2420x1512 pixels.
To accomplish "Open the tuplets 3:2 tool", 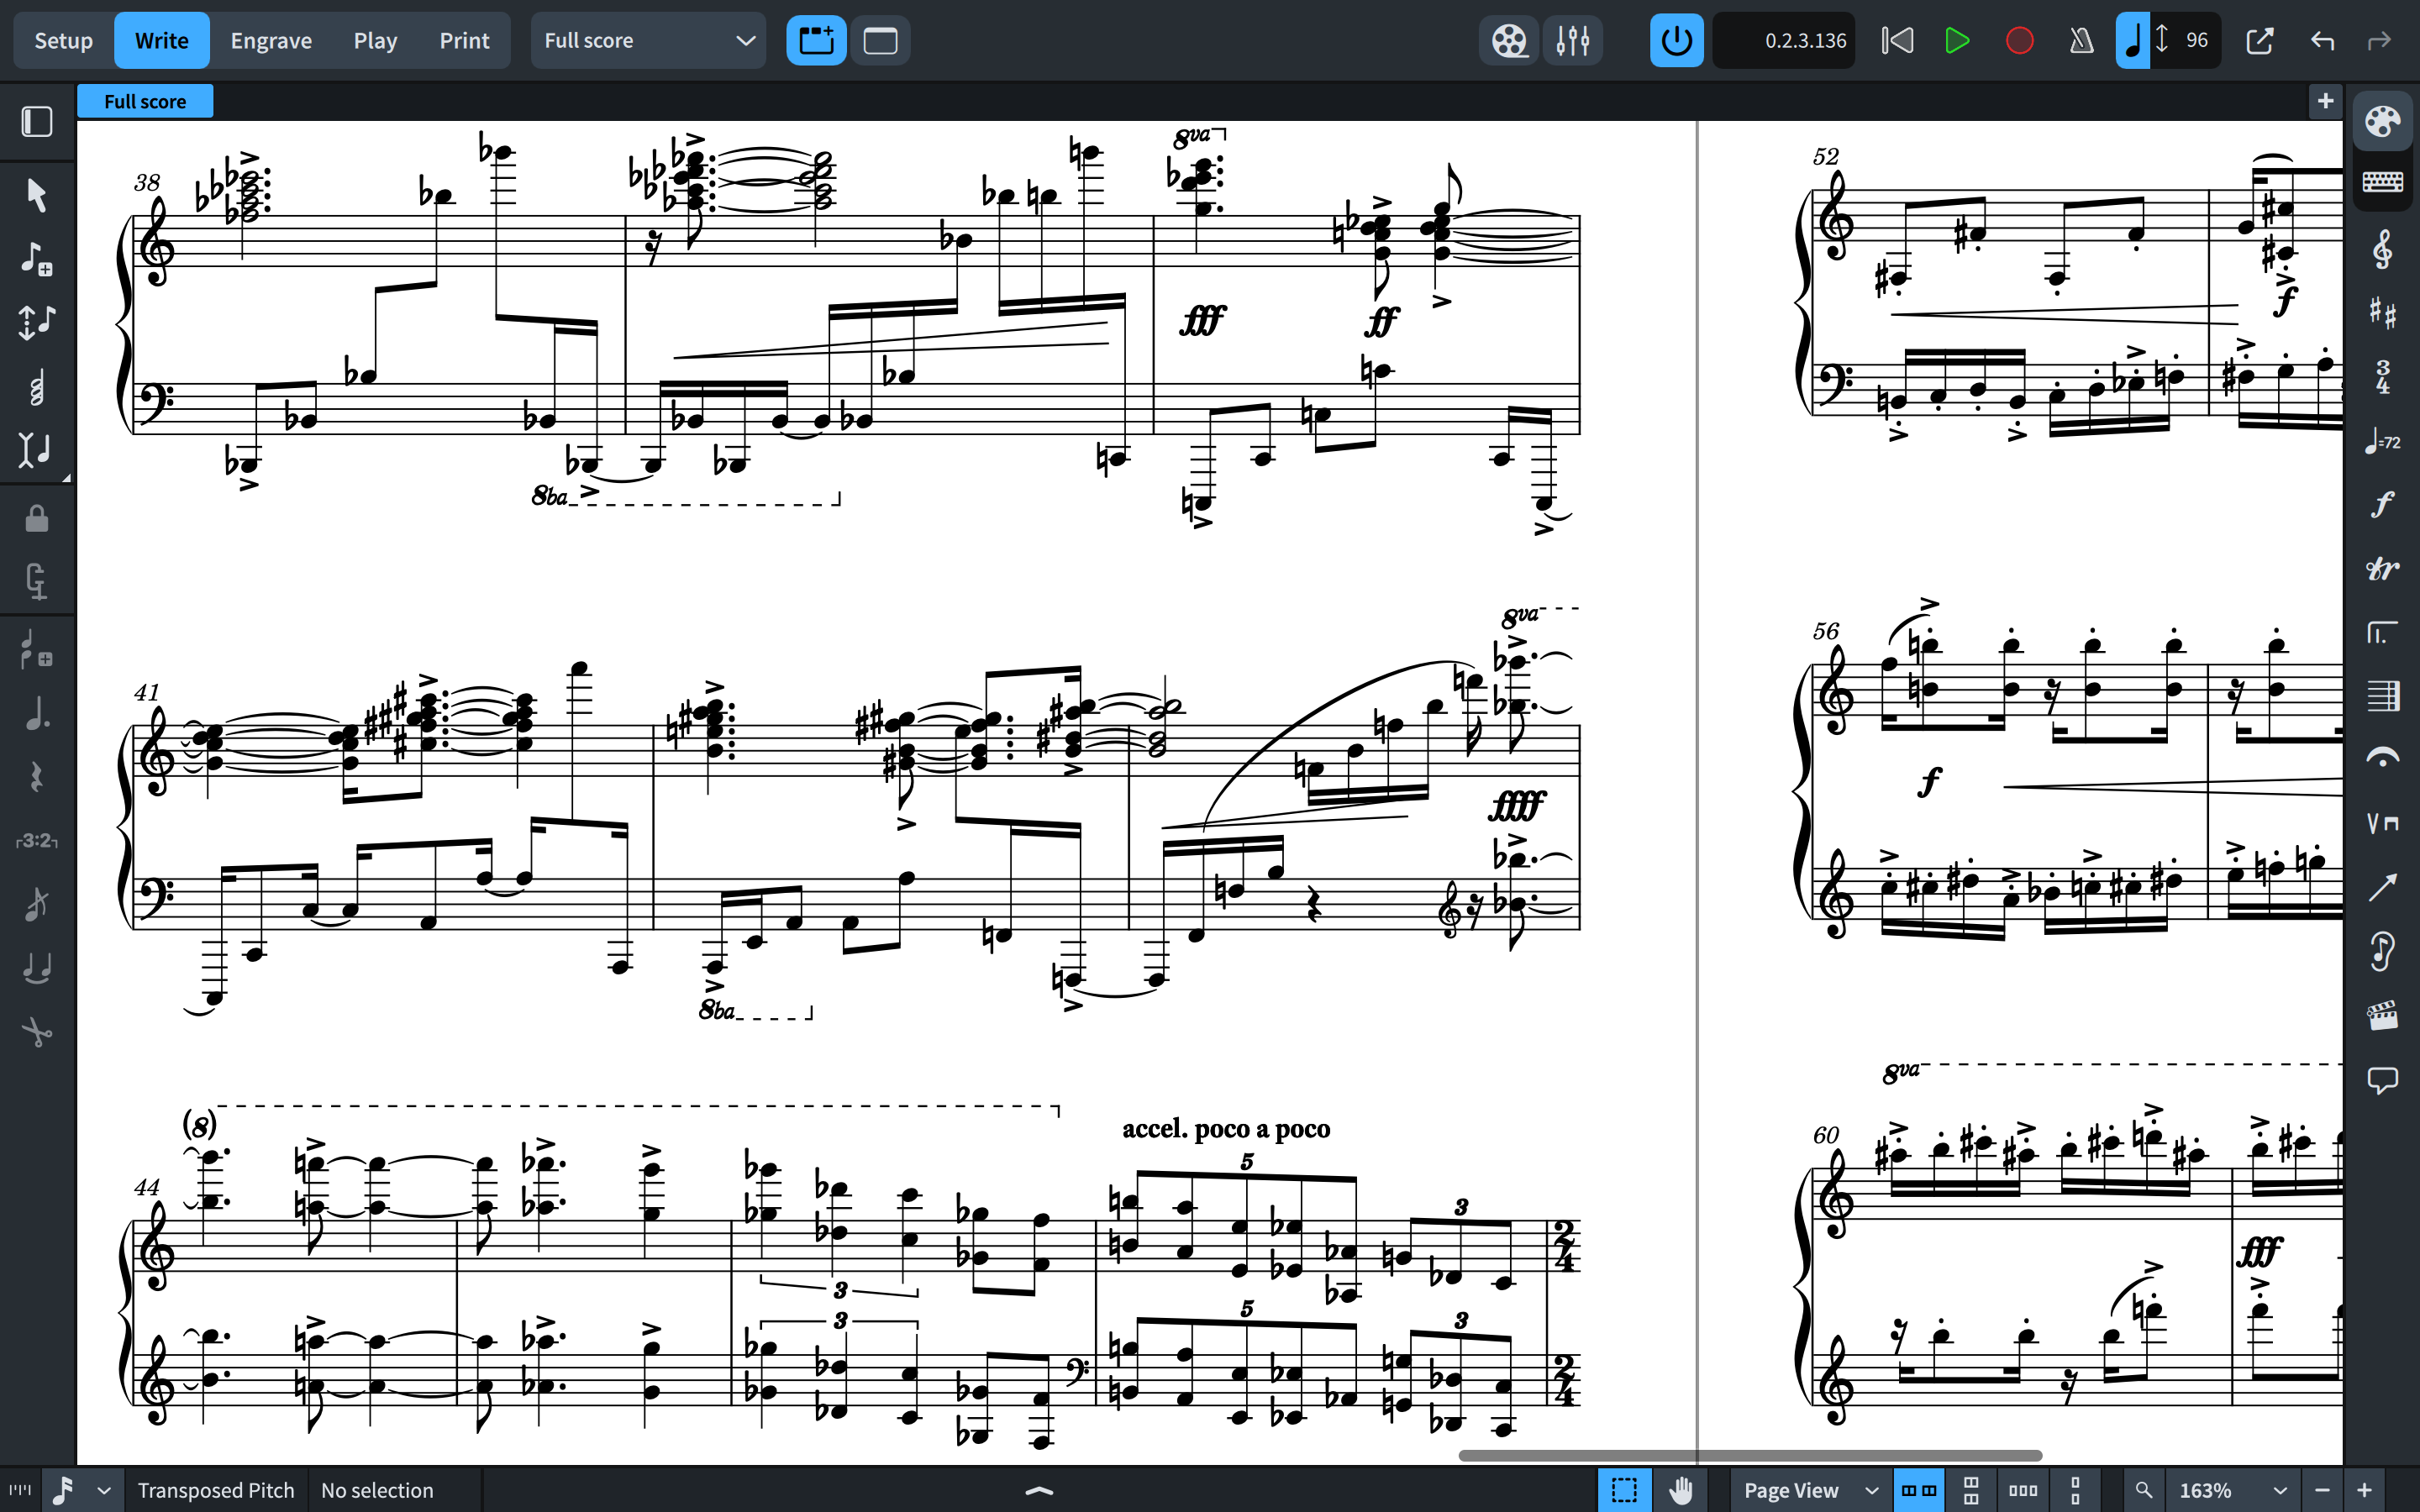I will (x=37, y=840).
